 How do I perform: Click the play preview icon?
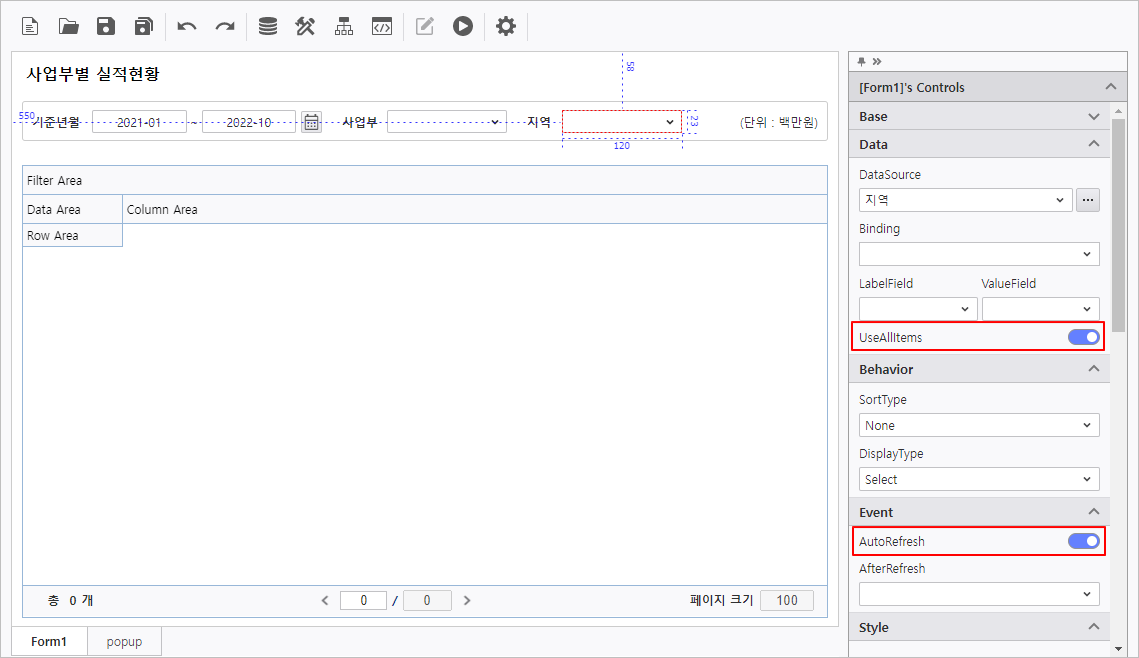coord(462,26)
